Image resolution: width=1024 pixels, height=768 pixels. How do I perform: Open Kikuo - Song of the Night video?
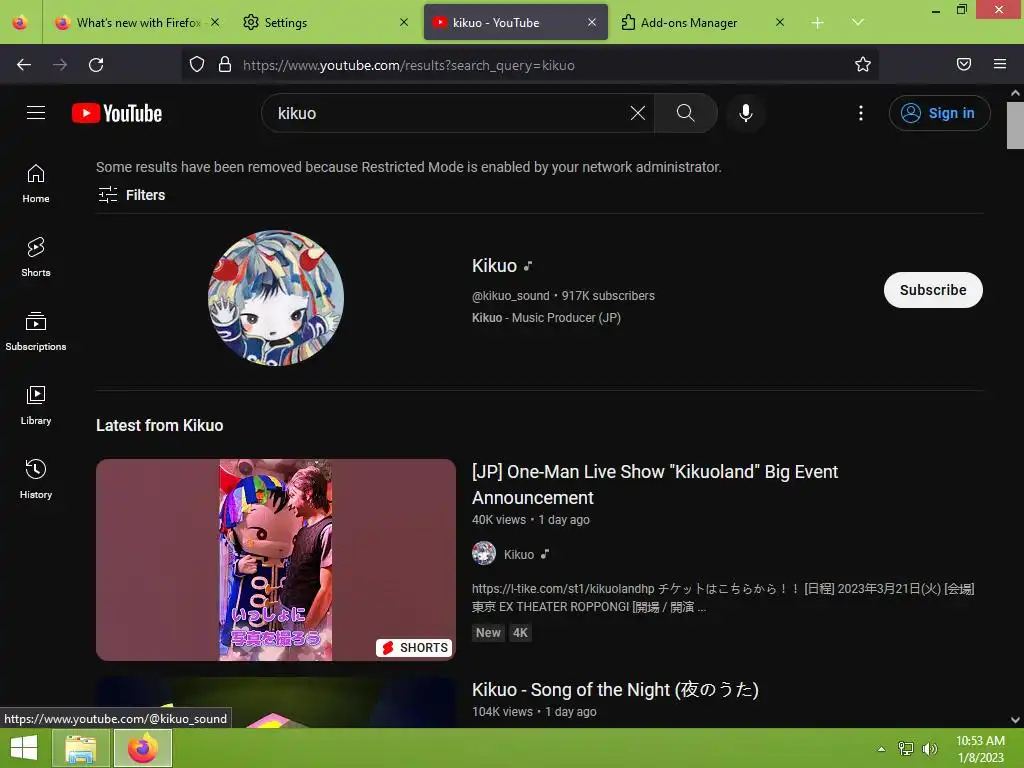(x=615, y=690)
